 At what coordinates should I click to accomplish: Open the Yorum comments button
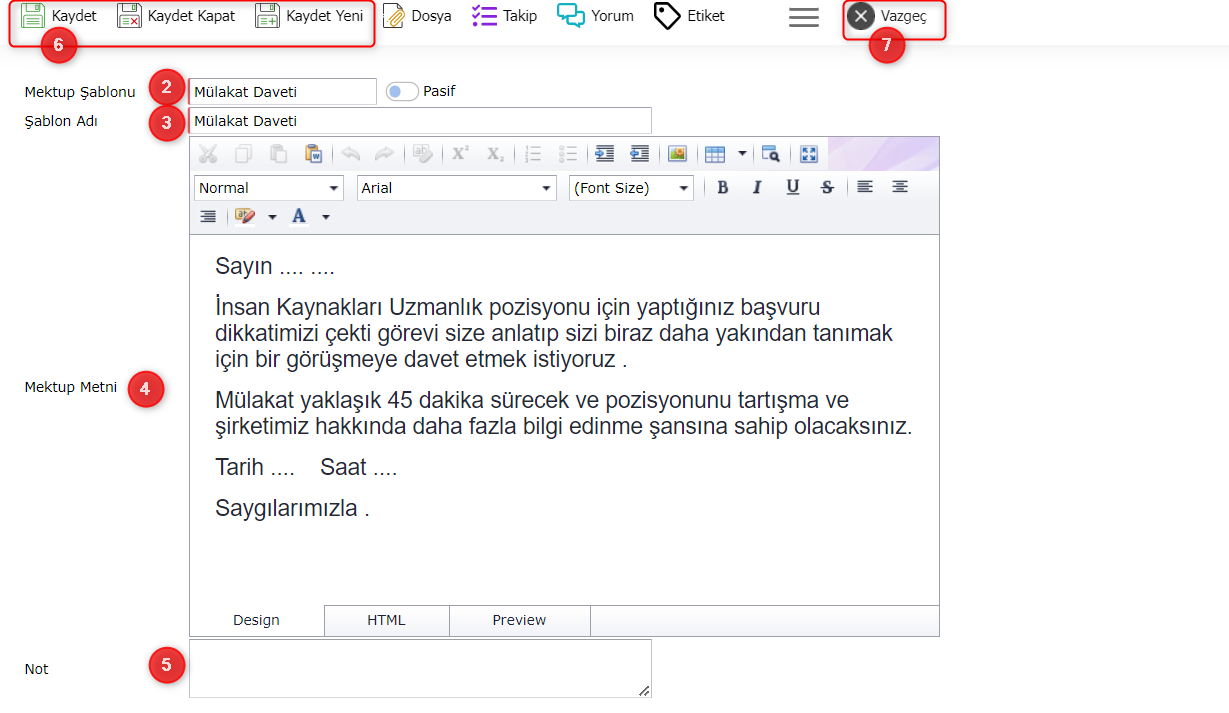(x=596, y=16)
